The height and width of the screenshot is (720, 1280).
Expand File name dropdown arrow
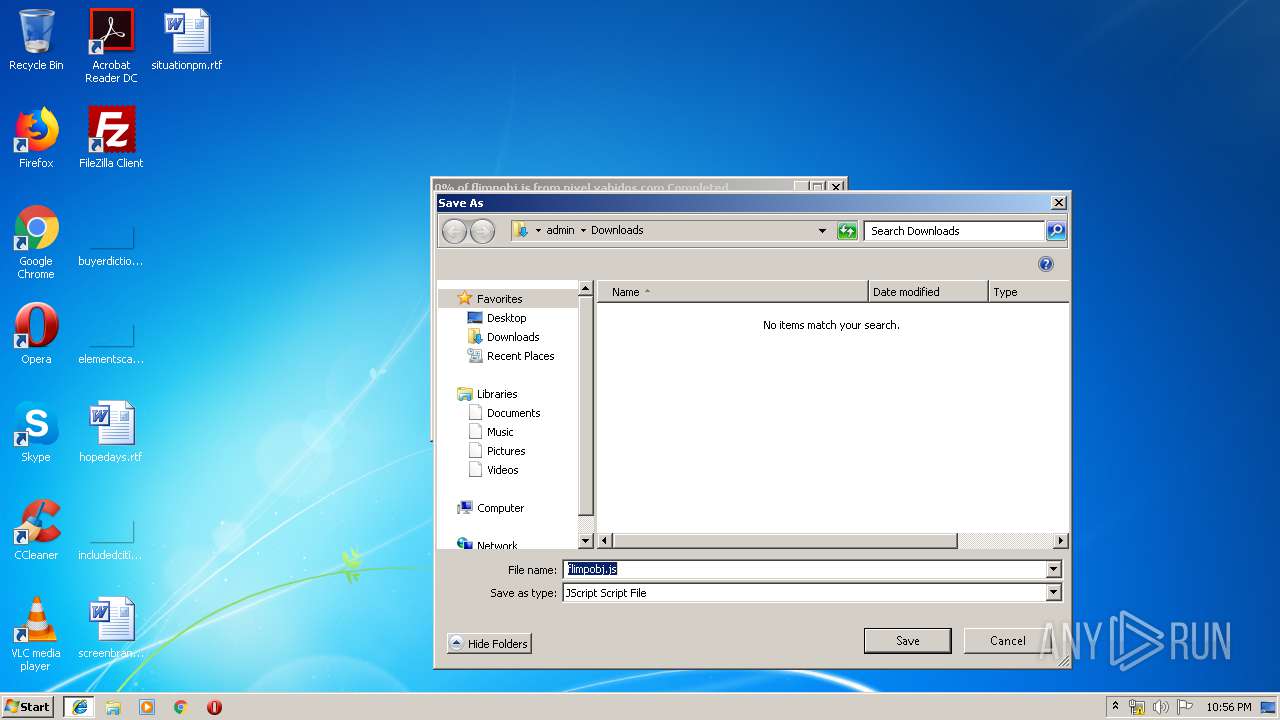[1053, 569]
